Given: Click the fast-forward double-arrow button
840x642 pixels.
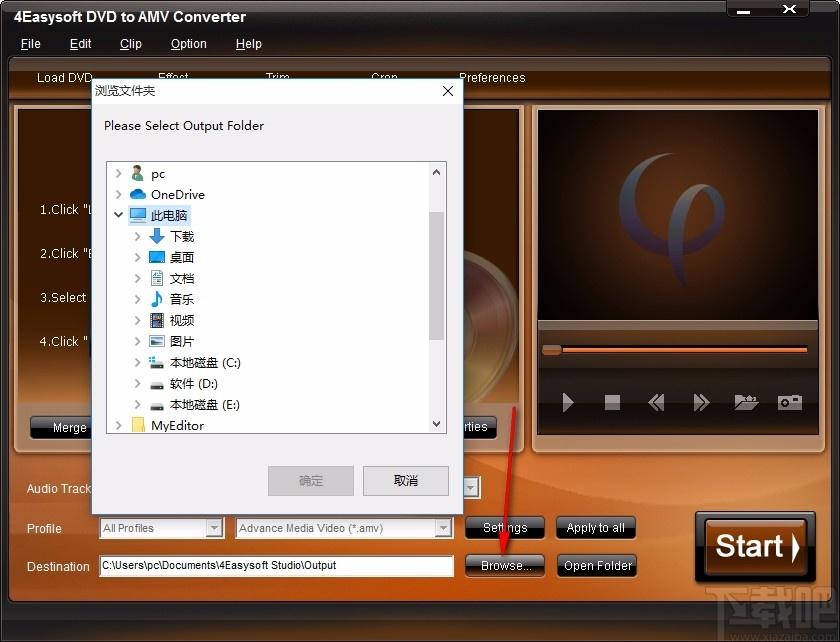Looking at the screenshot, I should click(x=701, y=402).
